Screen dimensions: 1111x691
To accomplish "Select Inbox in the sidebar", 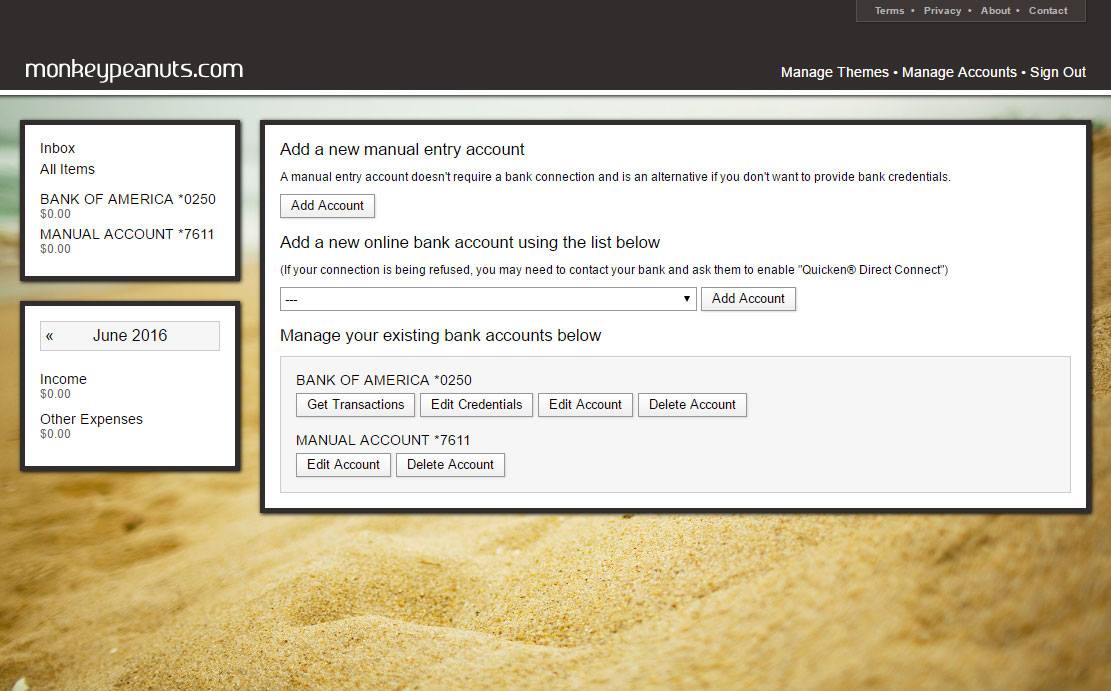I will [58, 148].
